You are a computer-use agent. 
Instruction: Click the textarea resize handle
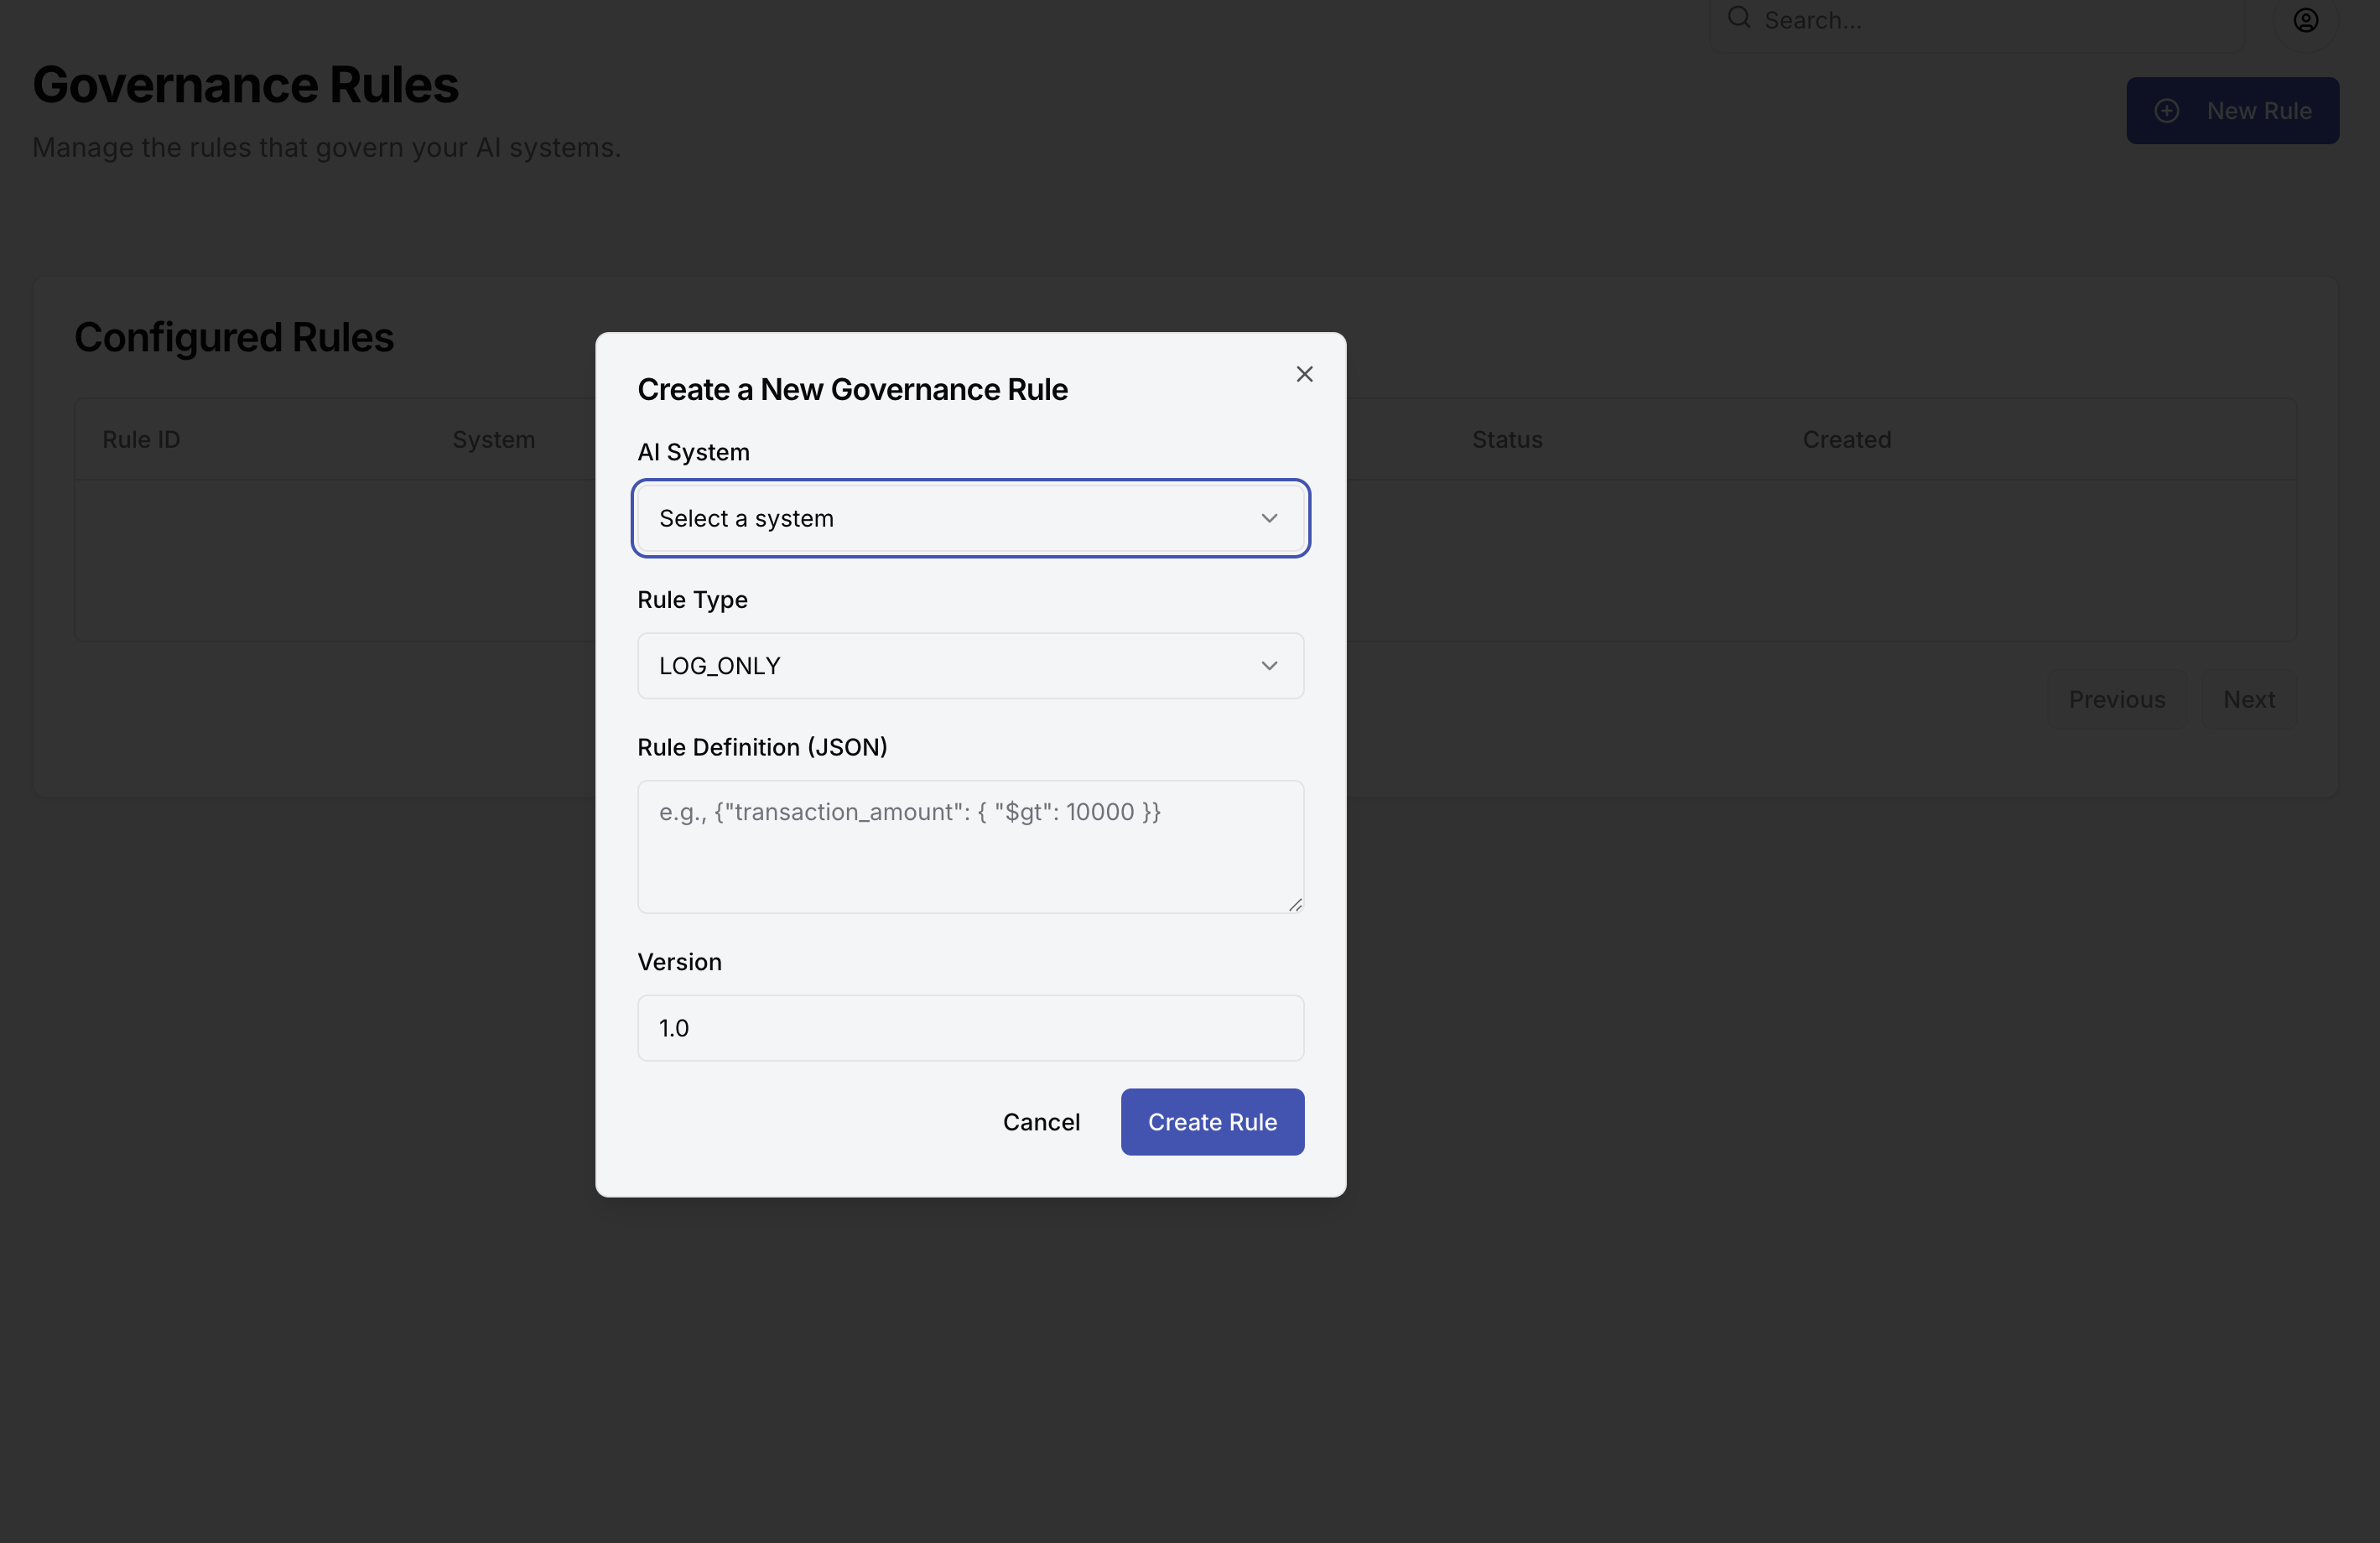[1295, 904]
